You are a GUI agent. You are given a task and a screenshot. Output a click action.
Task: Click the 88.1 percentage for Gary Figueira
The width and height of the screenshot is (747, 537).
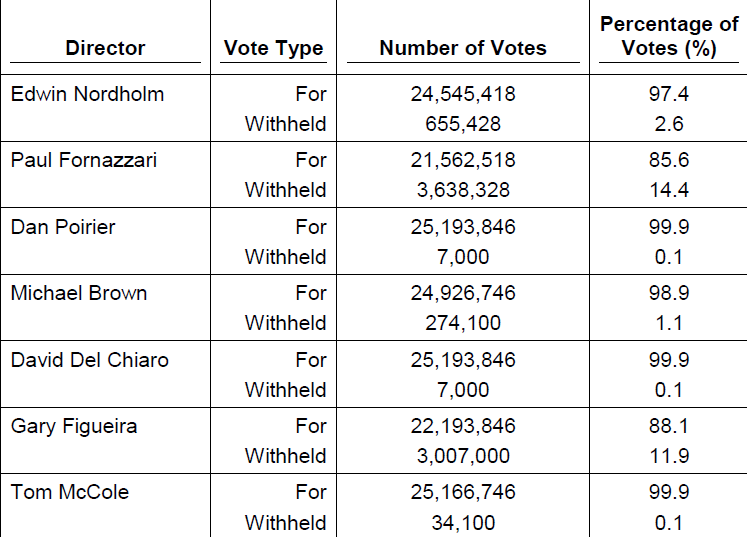[669, 426]
